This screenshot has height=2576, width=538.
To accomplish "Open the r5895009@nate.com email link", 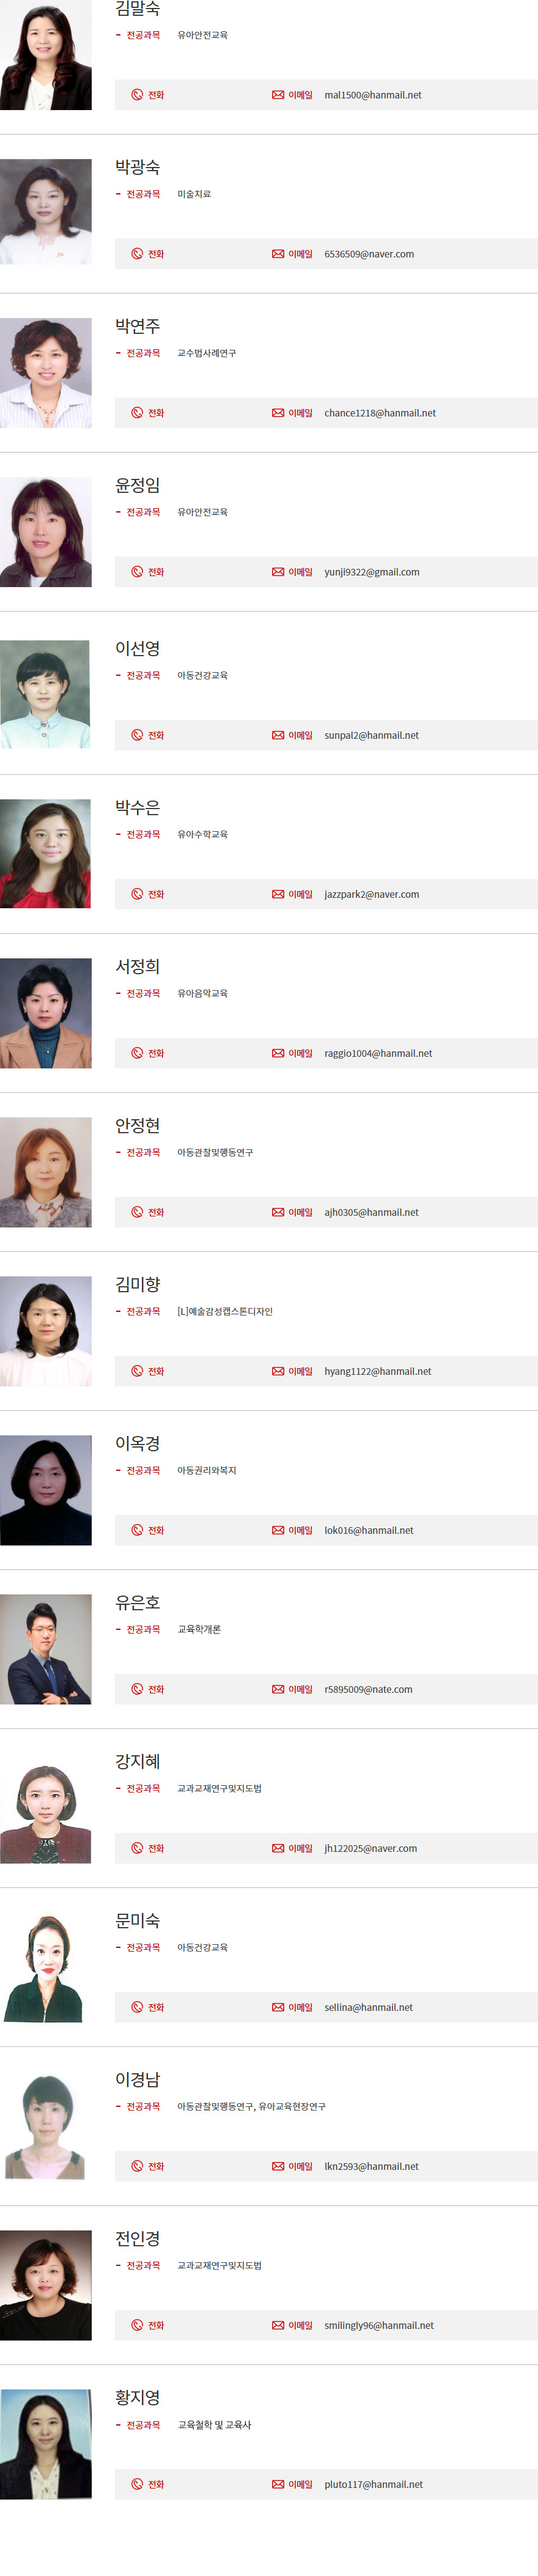I will coord(368,1689).
